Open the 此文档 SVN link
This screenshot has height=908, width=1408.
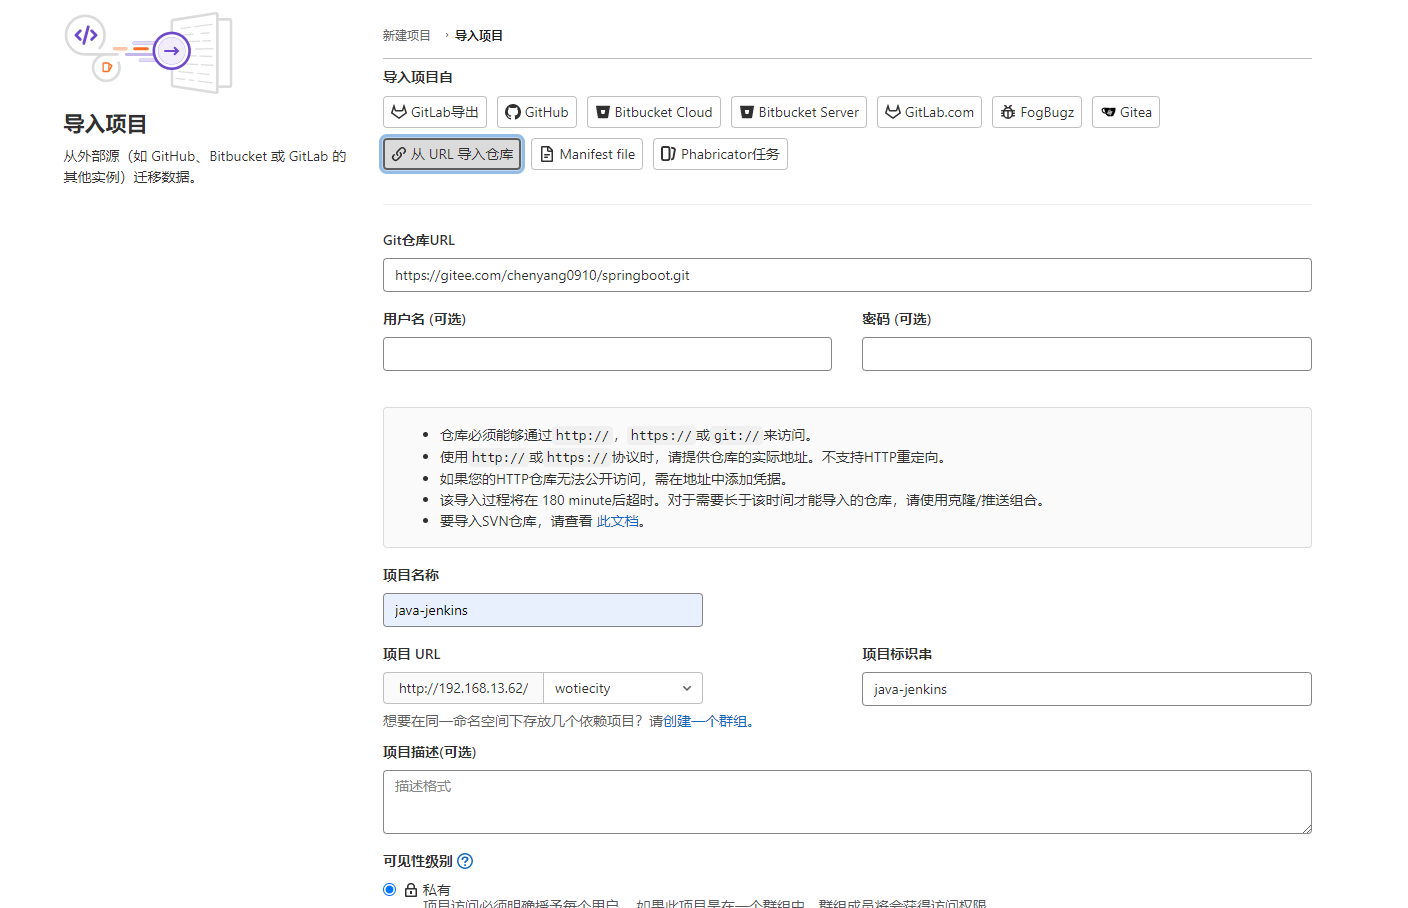[617, 521]
